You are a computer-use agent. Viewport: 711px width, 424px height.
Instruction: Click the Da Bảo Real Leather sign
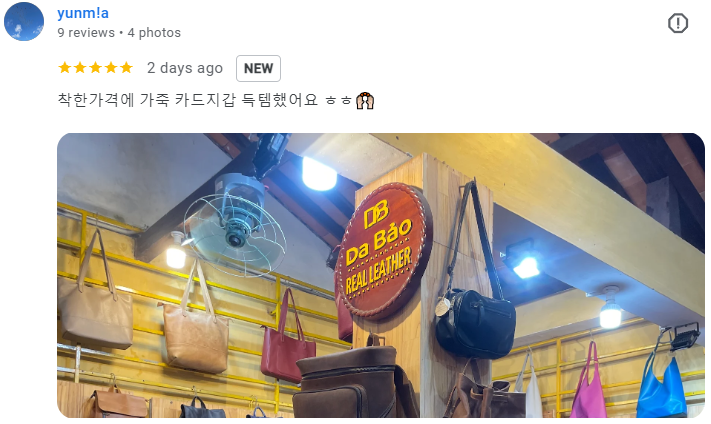pos(383,251)
